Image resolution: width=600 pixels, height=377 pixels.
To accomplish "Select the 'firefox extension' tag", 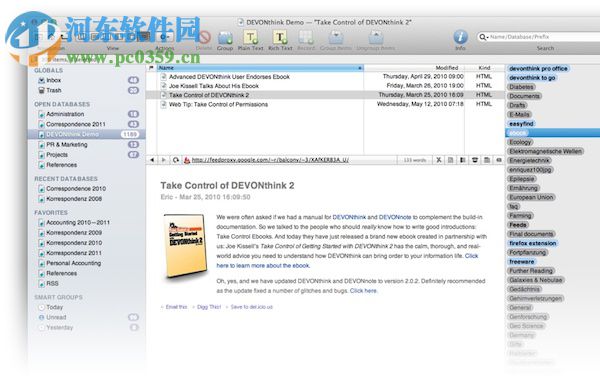I will [x=532, y=243].
